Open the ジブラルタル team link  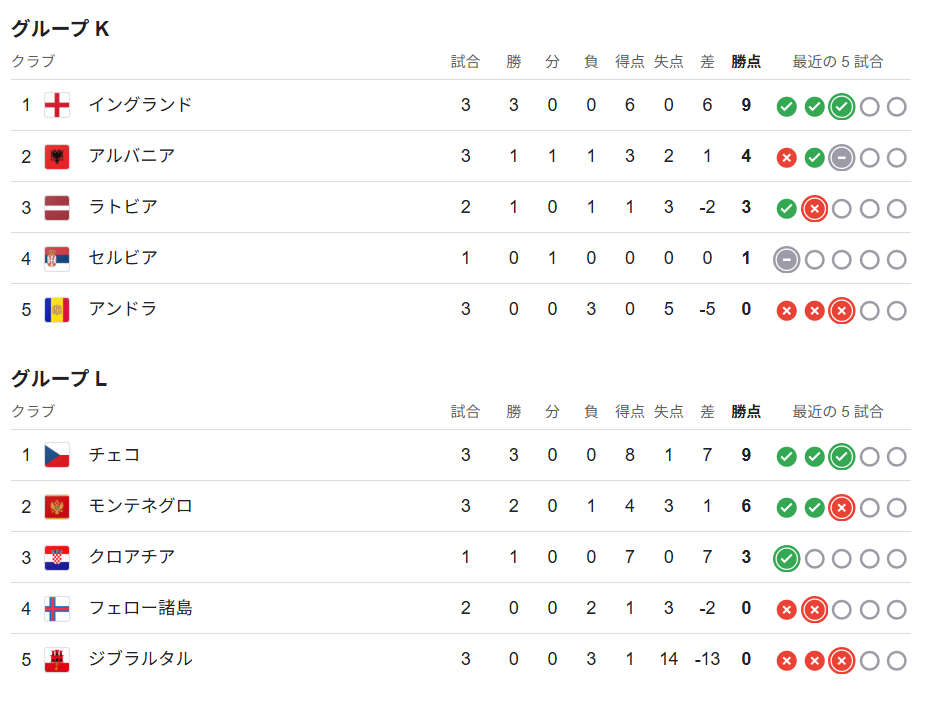point(140,659)
